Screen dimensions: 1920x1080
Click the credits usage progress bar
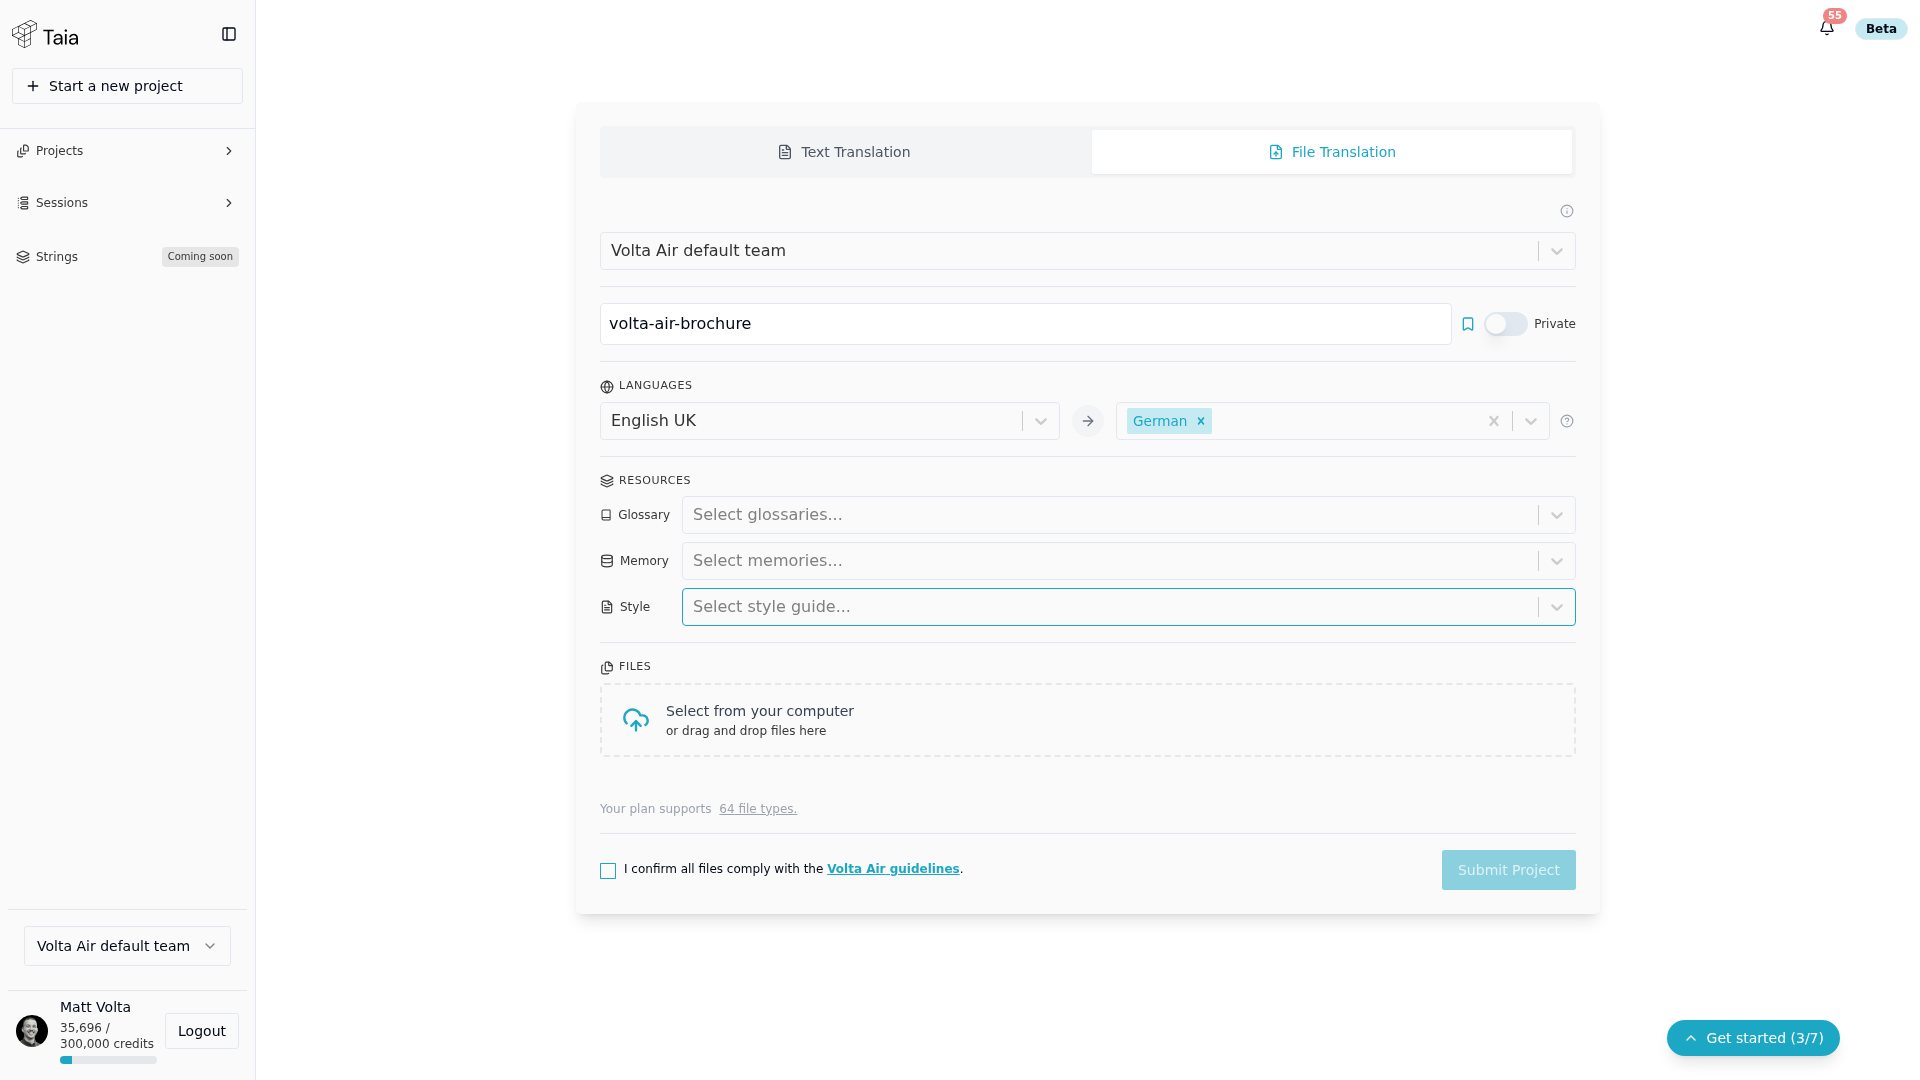tap(108, 1060)
